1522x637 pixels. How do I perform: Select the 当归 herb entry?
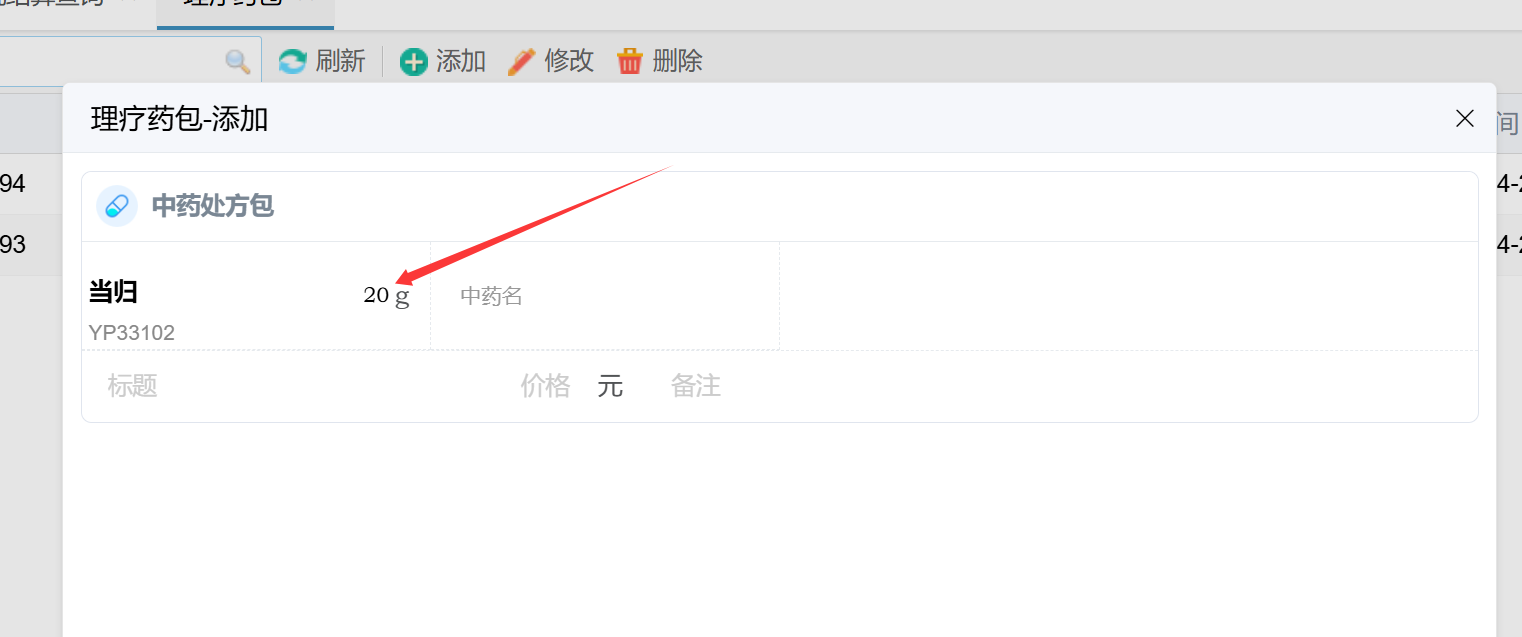[113, 292]
